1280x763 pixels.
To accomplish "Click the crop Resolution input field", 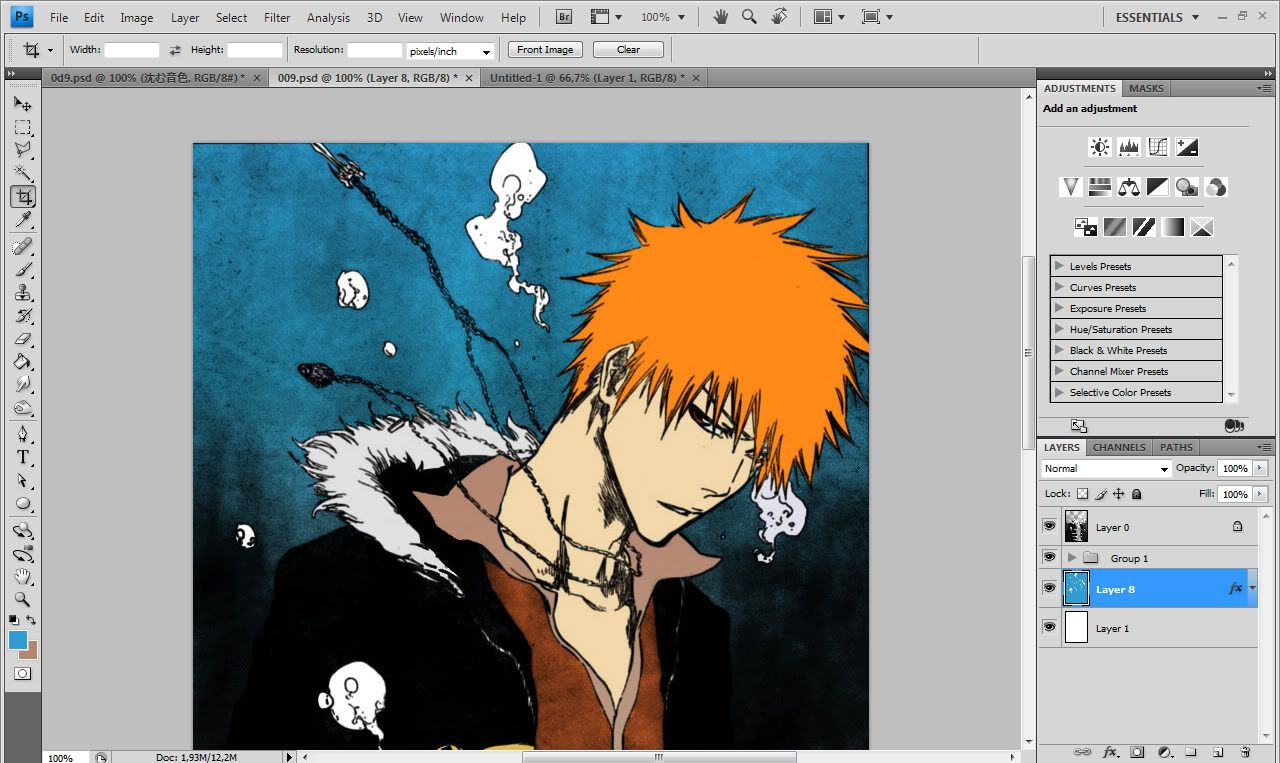I will pos(375,50).
